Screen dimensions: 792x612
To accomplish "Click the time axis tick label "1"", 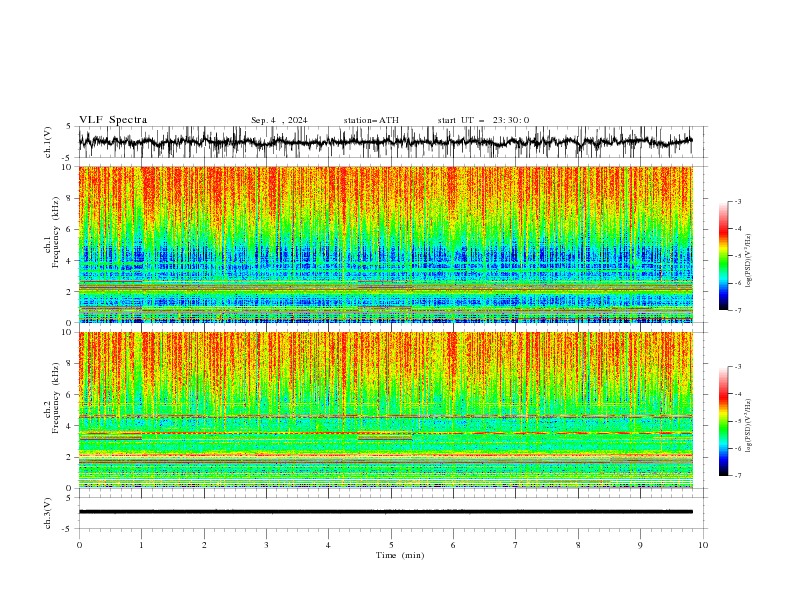I will (x=141, y=545).
